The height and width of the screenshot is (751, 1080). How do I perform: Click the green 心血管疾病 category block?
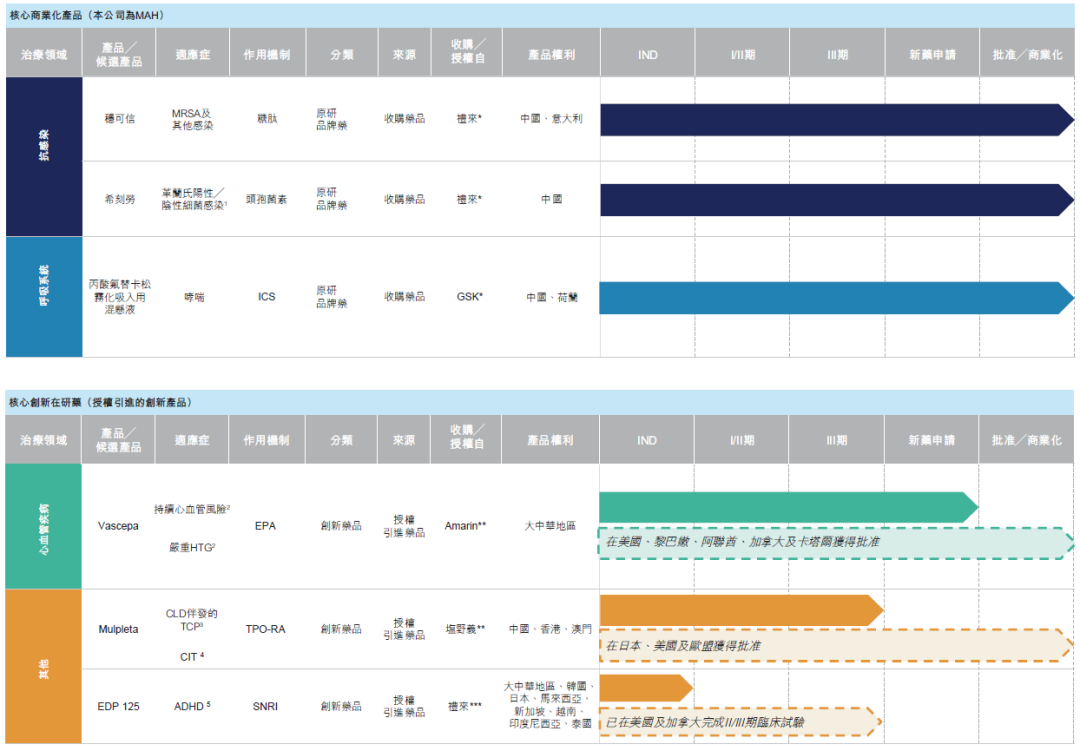pos(44,526)
